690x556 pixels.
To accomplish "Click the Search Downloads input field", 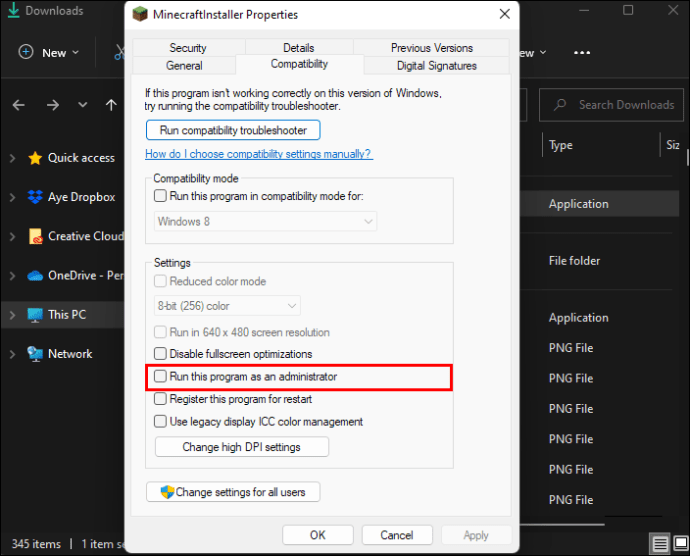I will click(x=612, y=105).
